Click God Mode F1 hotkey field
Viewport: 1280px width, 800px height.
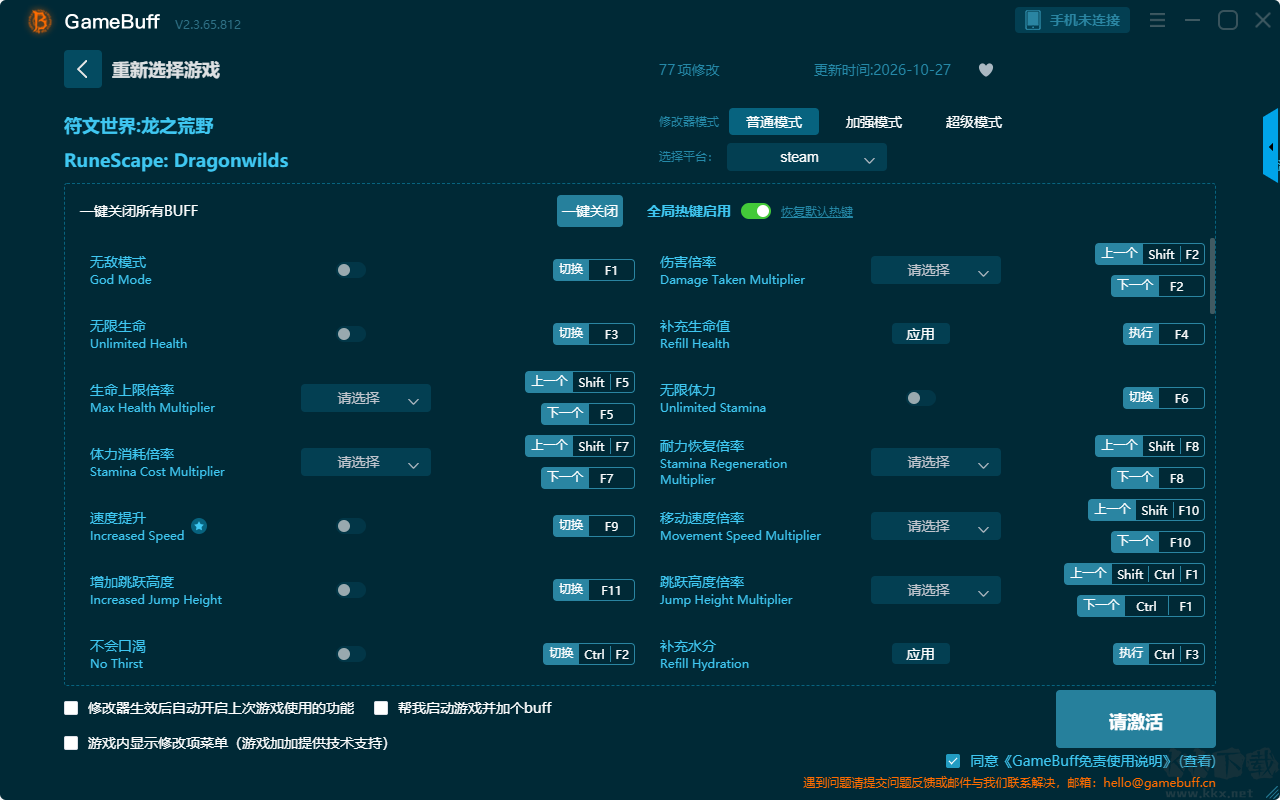[x=594, y=270]
